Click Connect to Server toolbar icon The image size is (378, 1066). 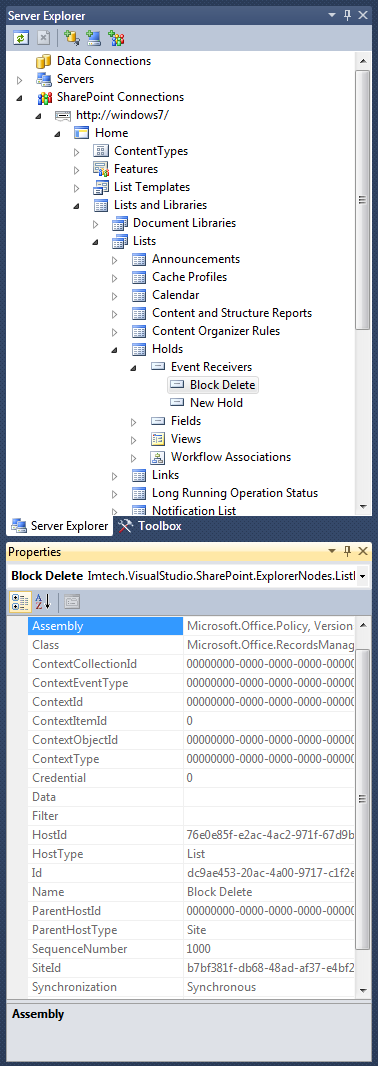(x=93, y=38)
